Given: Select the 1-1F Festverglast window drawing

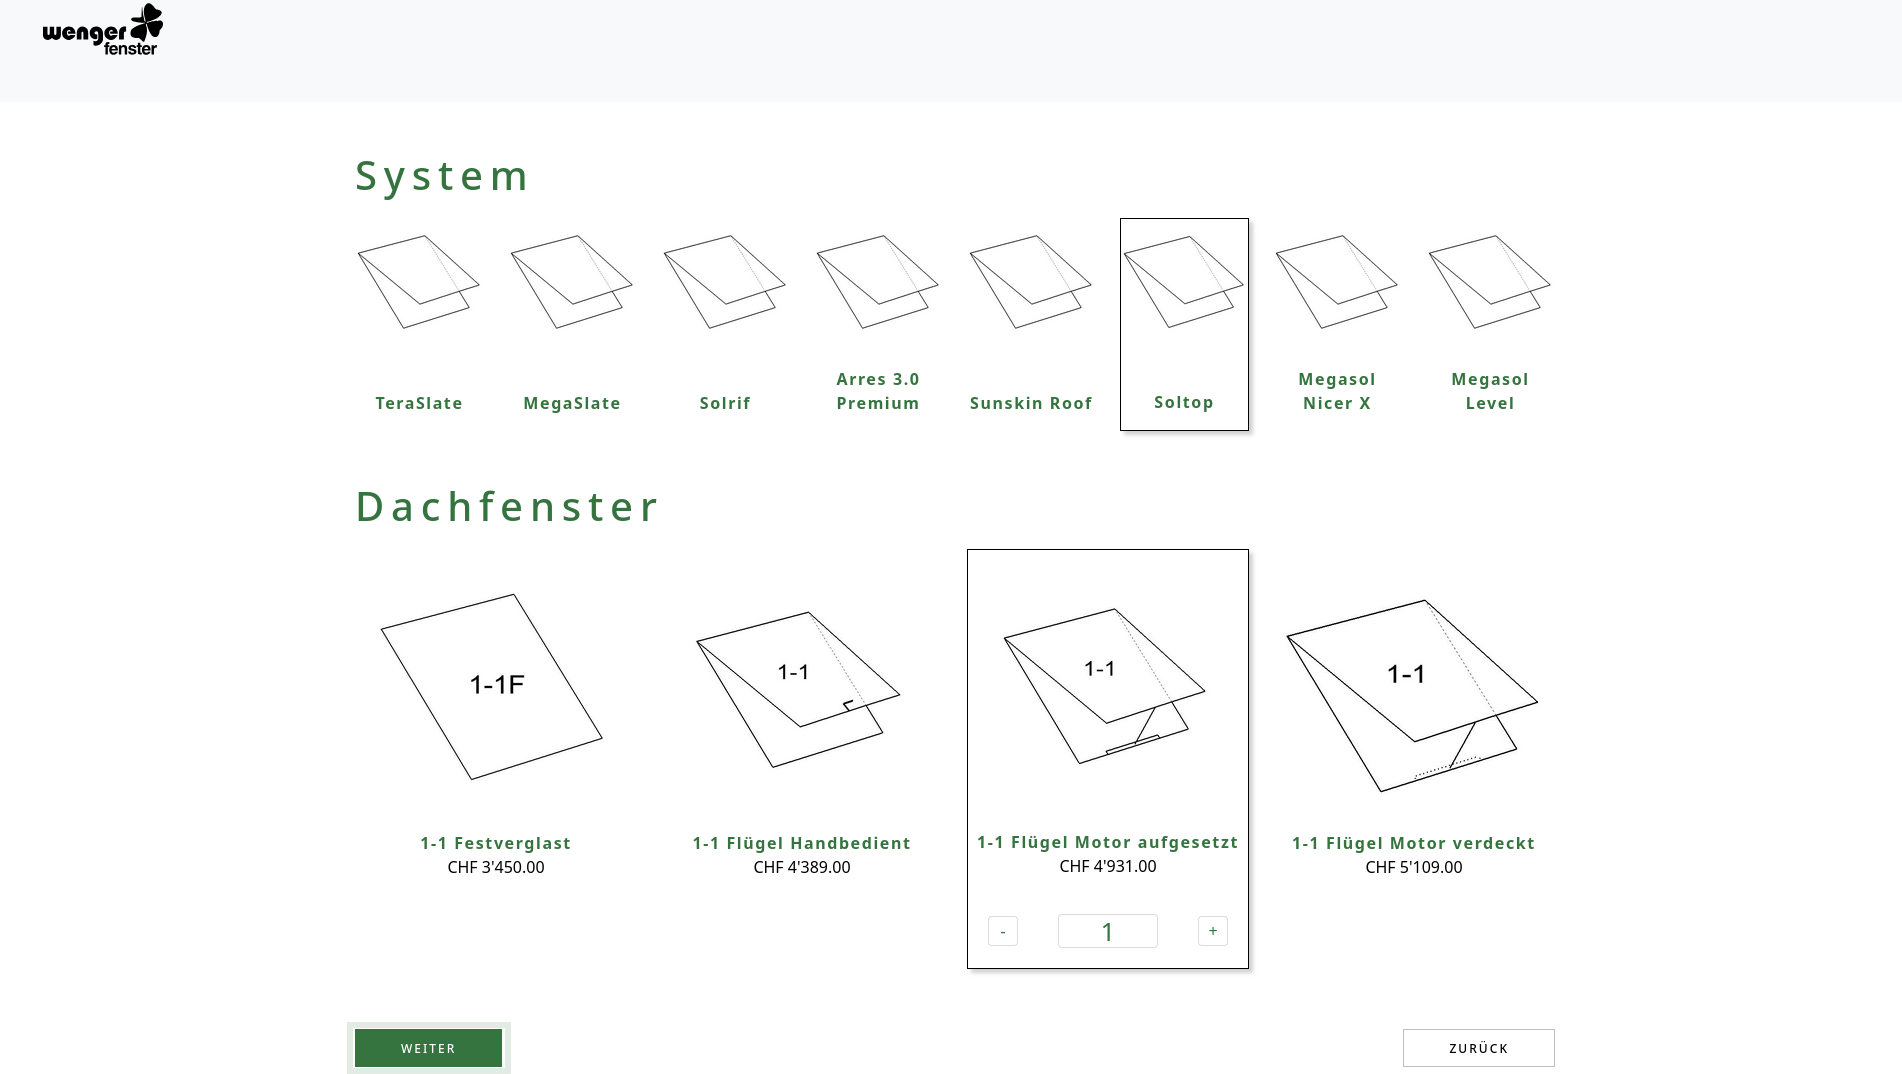Looking at the screenshot, I should point(492,687).
